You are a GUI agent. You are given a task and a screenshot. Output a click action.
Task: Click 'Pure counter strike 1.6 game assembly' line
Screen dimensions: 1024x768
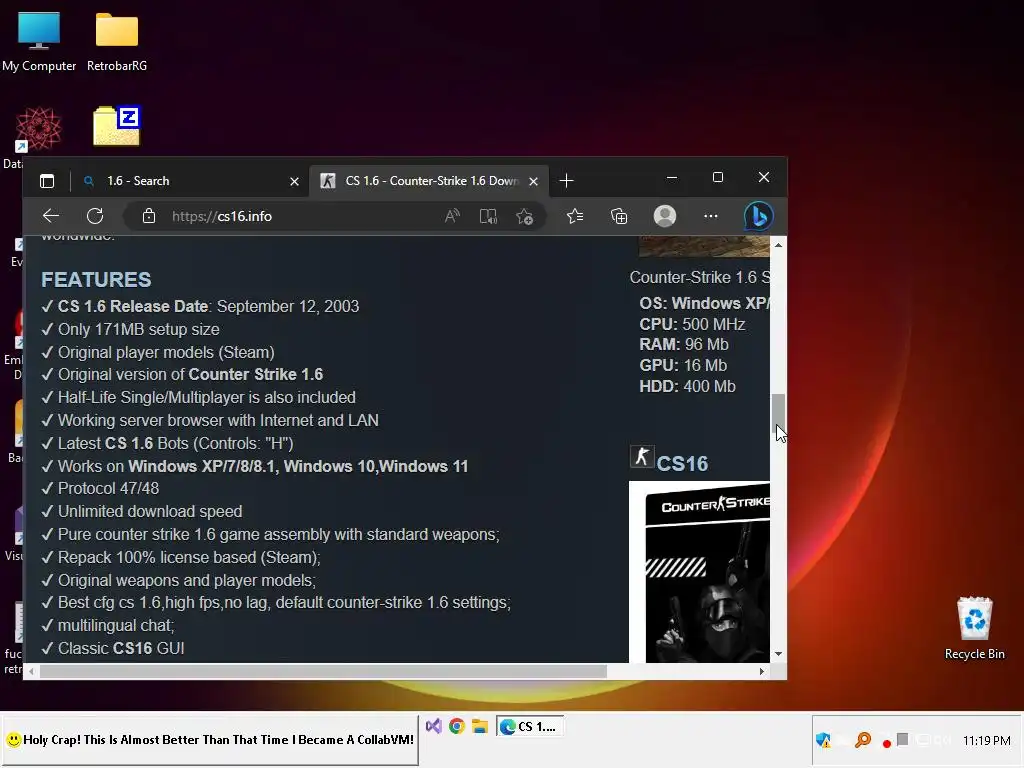pos(278,534)
